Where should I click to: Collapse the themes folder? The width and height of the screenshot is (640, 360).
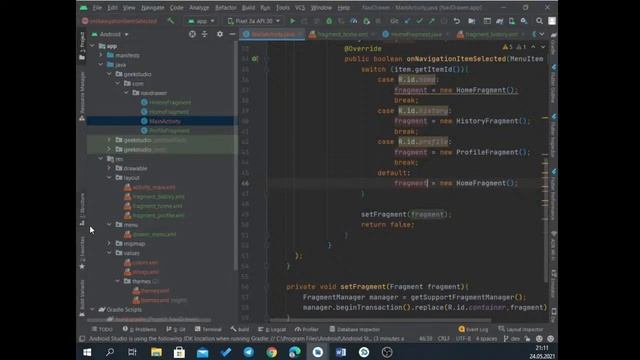[118, 281]
